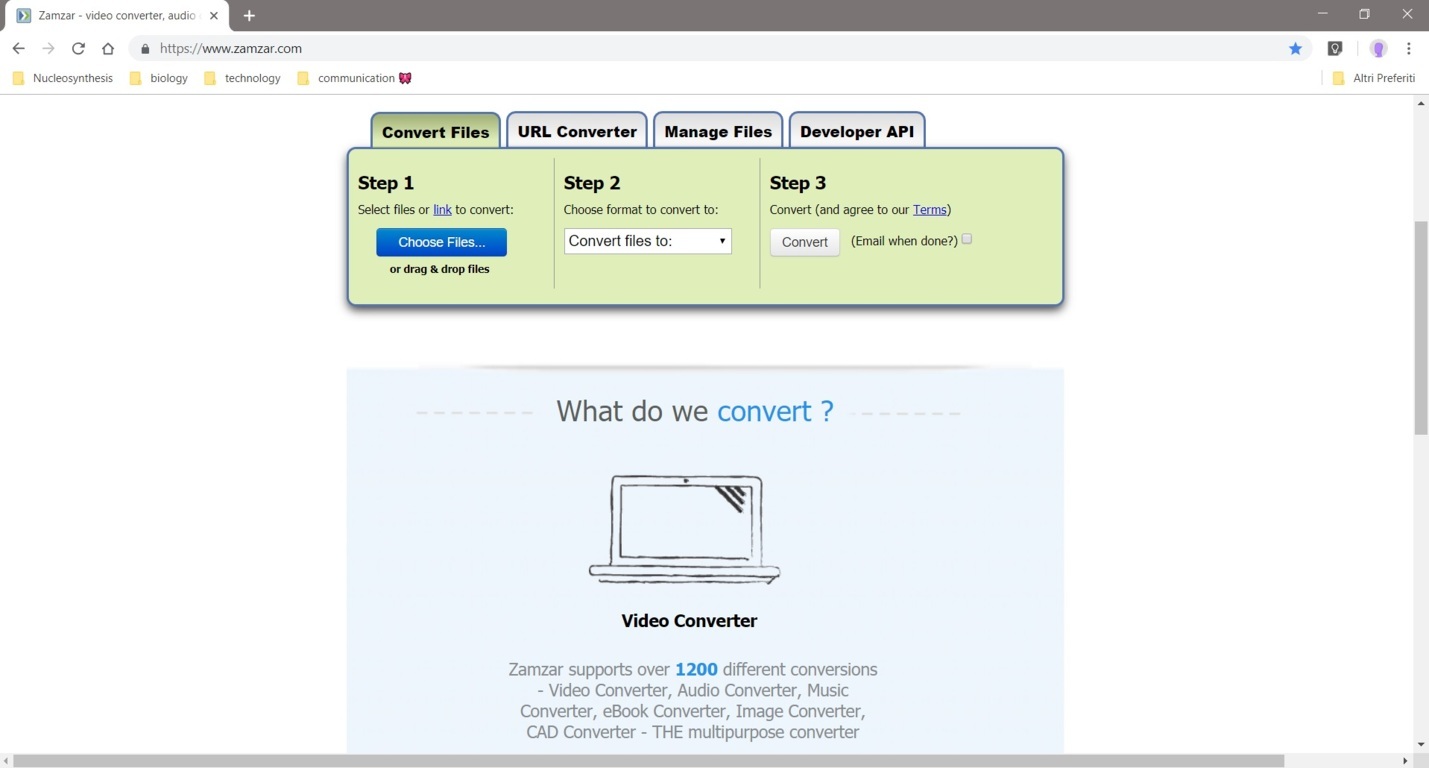Click the scroll left arrow
Viewport: 1429px width, 768px height.
point(6,761)
